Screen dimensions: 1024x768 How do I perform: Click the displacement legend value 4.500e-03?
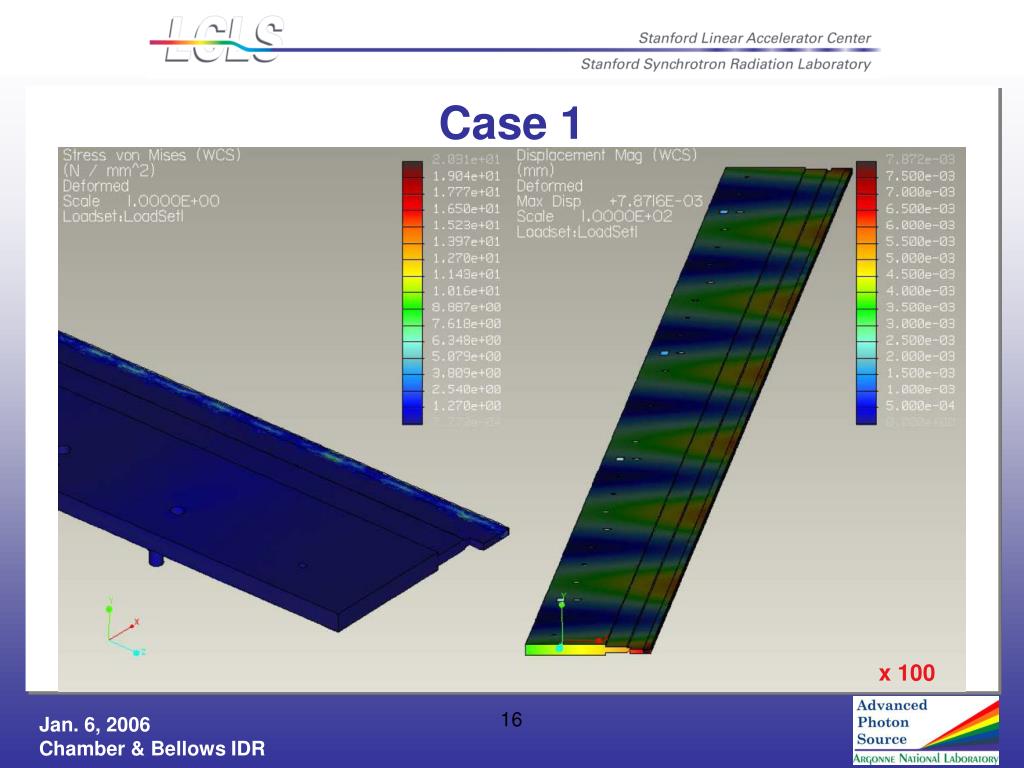[920, 275]
